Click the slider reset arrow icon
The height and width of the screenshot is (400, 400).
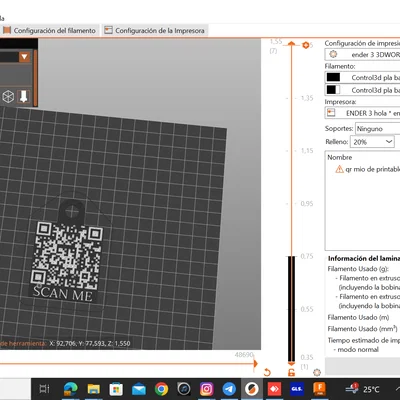click(267, 372)
